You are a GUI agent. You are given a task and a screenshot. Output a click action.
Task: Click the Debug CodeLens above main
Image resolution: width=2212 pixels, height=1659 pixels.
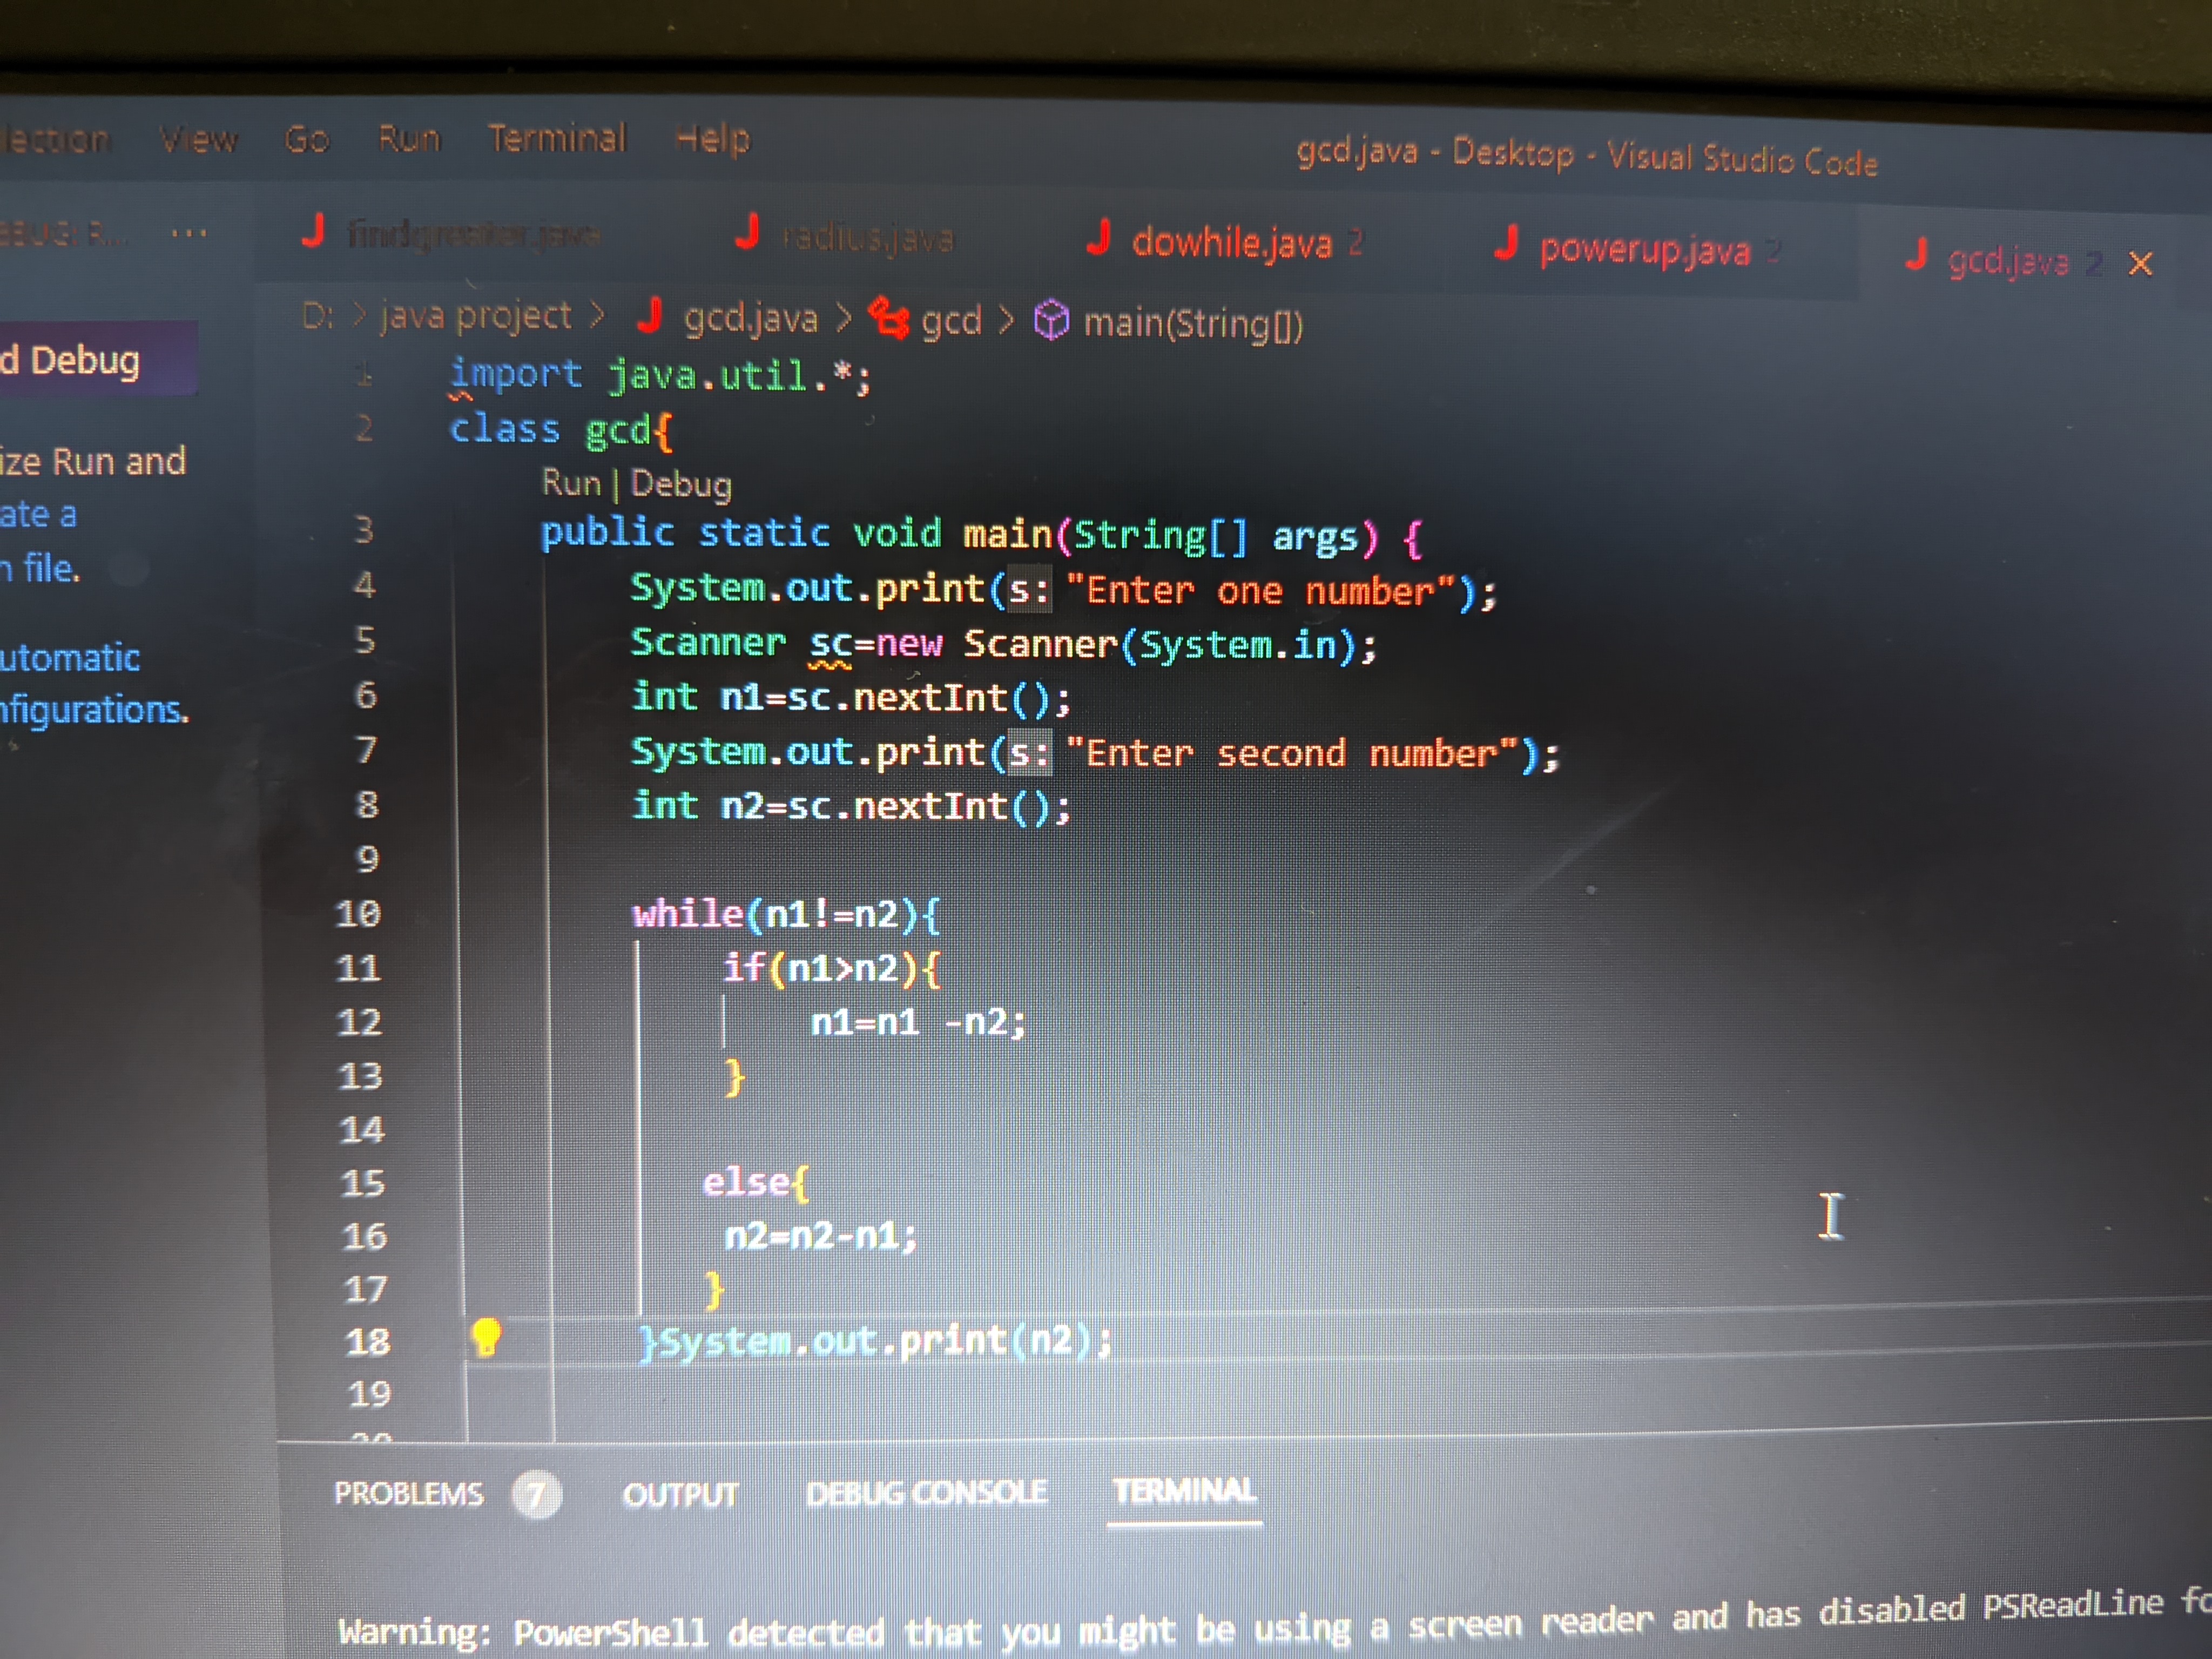point(681,485)
